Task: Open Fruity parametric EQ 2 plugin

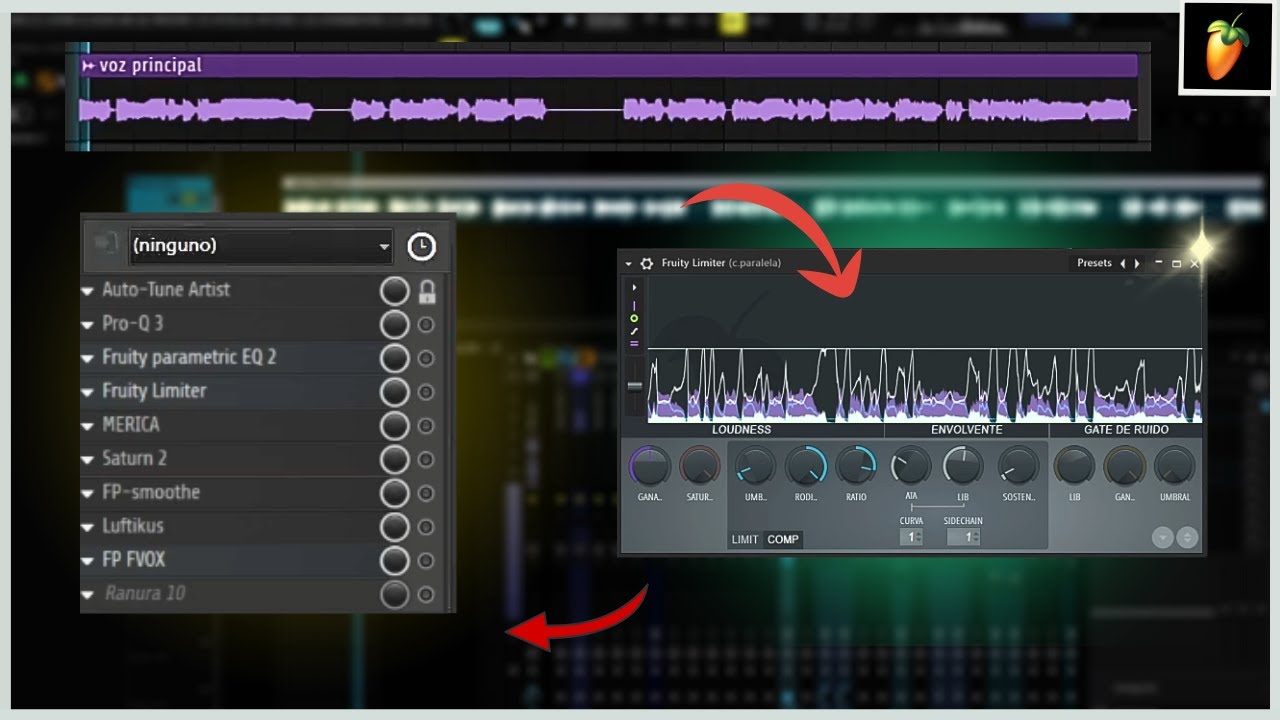Action: 189,357
